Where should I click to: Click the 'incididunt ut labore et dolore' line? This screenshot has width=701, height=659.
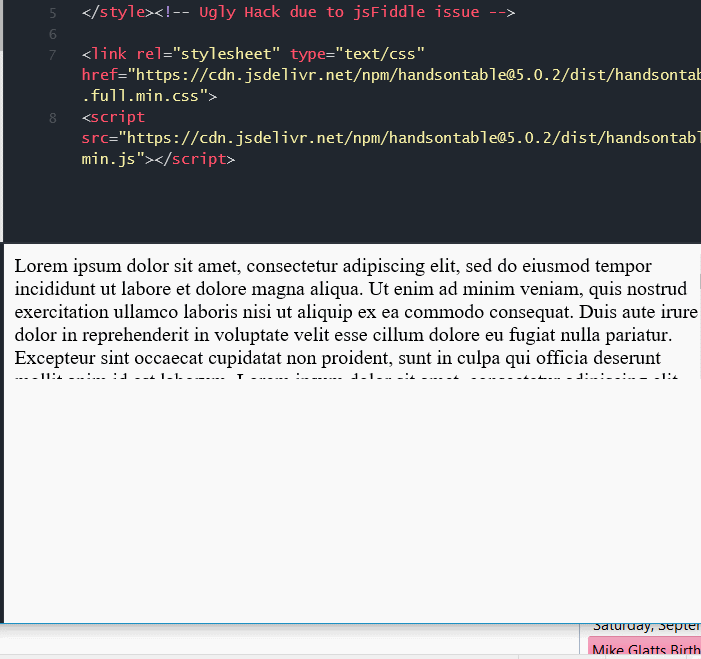tap(350, 289)
